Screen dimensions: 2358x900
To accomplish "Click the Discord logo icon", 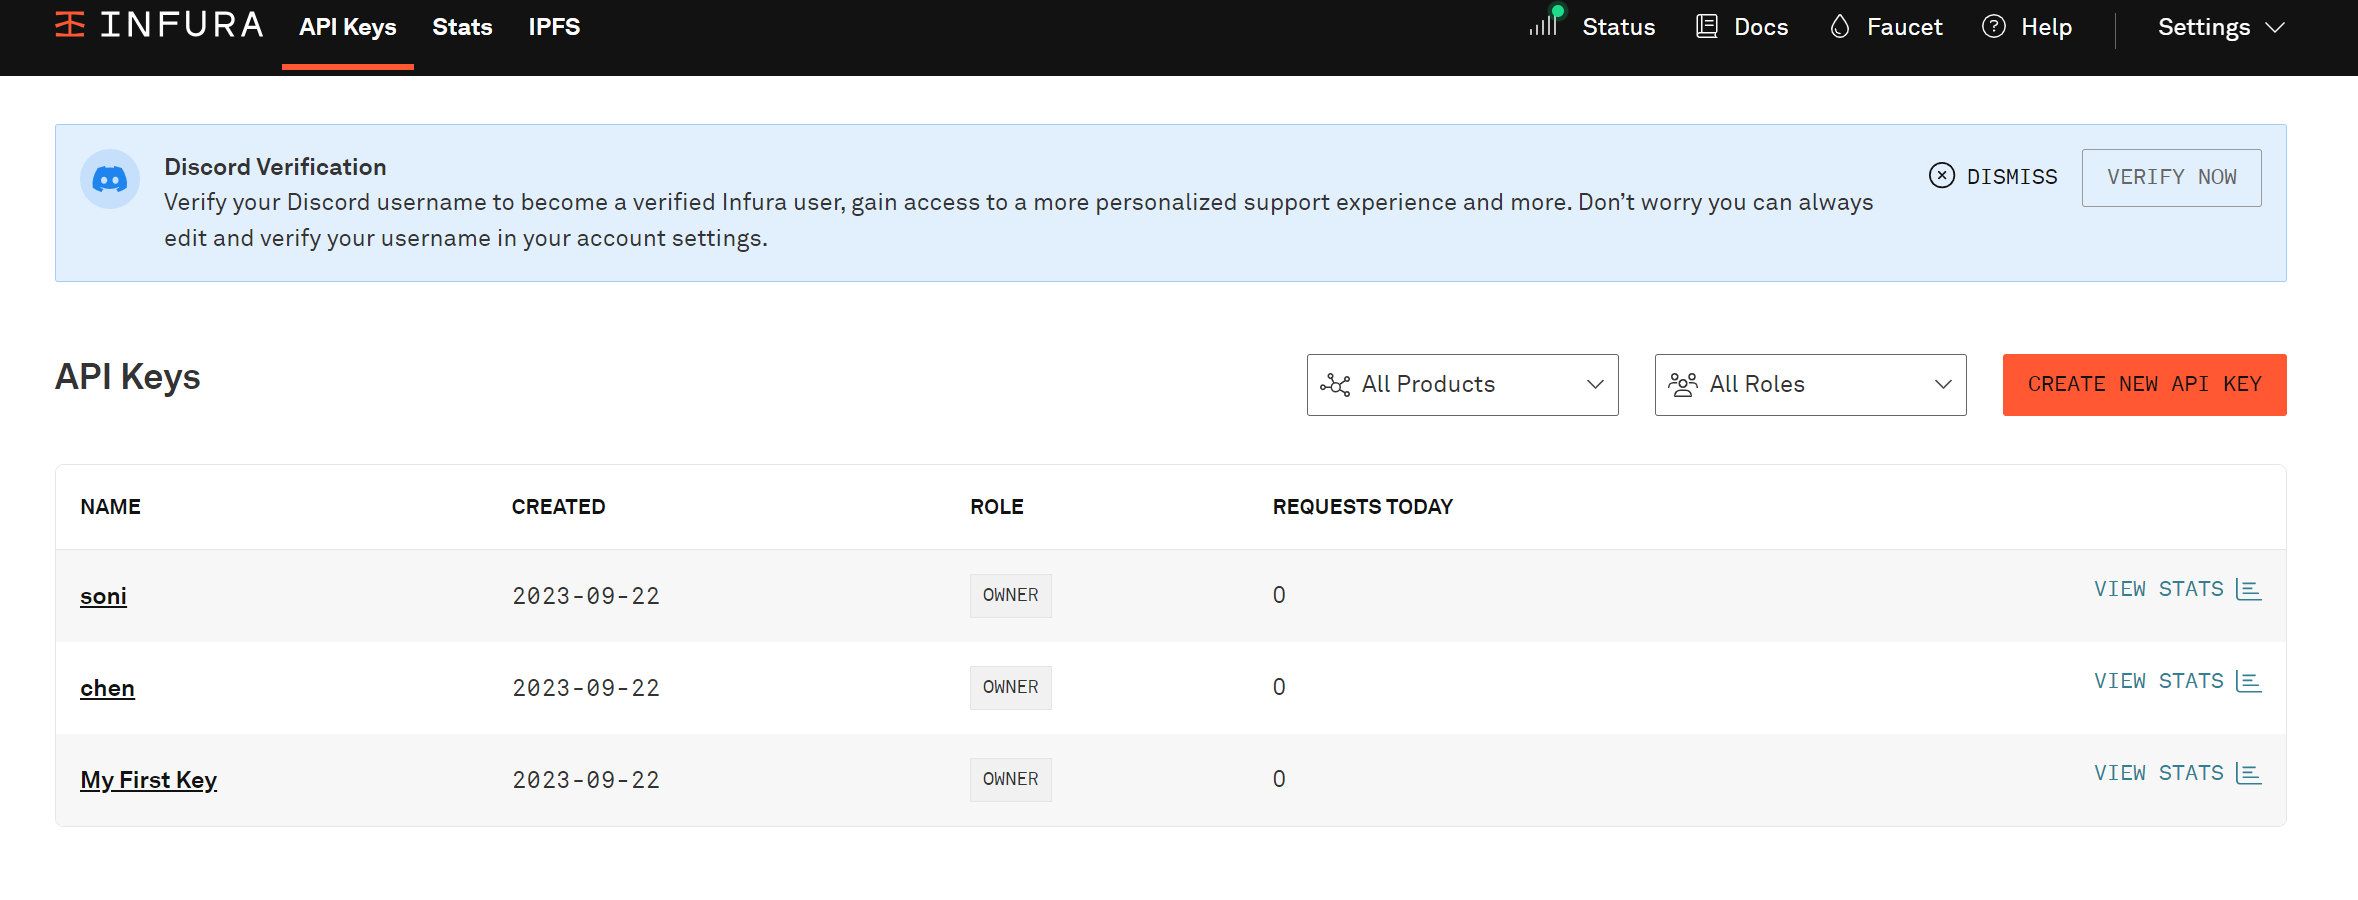I will tap(110, 179).
